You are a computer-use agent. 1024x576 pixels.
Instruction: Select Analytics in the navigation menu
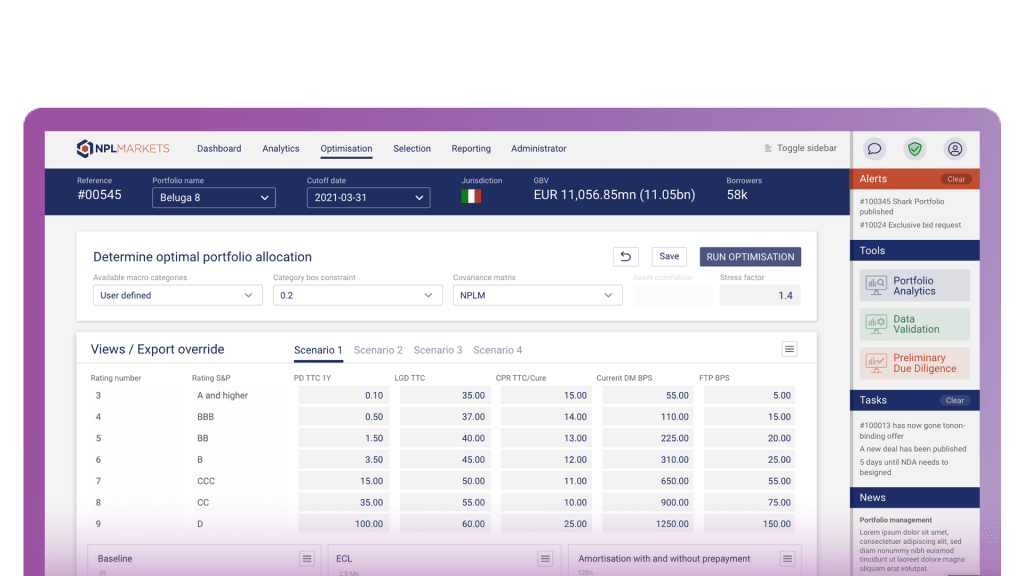point(280,147)
